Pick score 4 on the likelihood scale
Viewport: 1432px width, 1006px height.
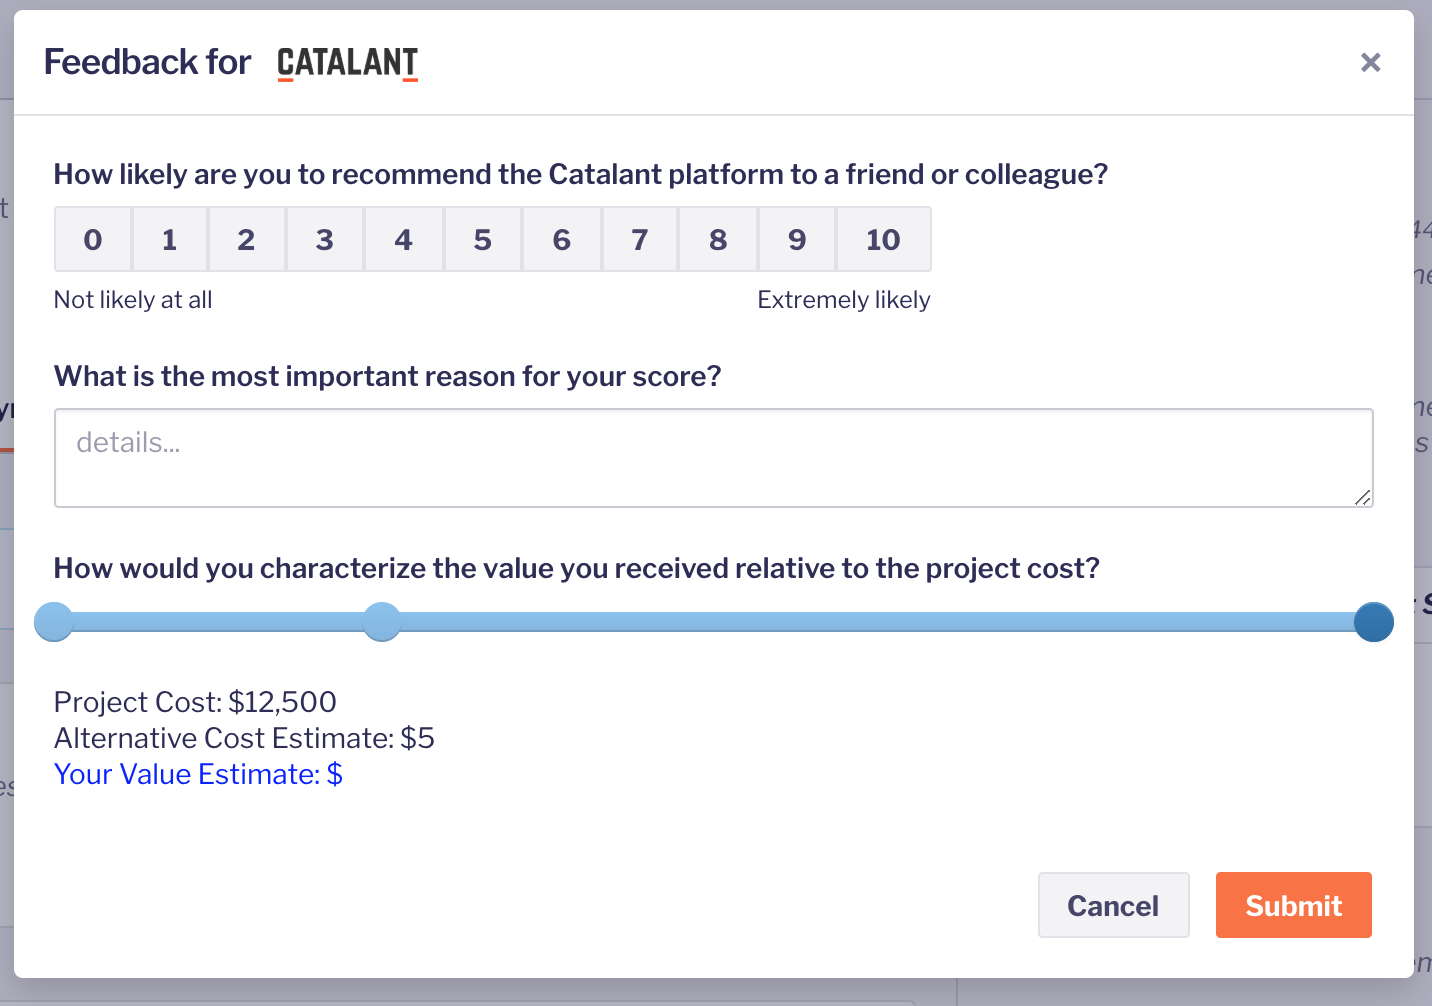click(404, 239)
